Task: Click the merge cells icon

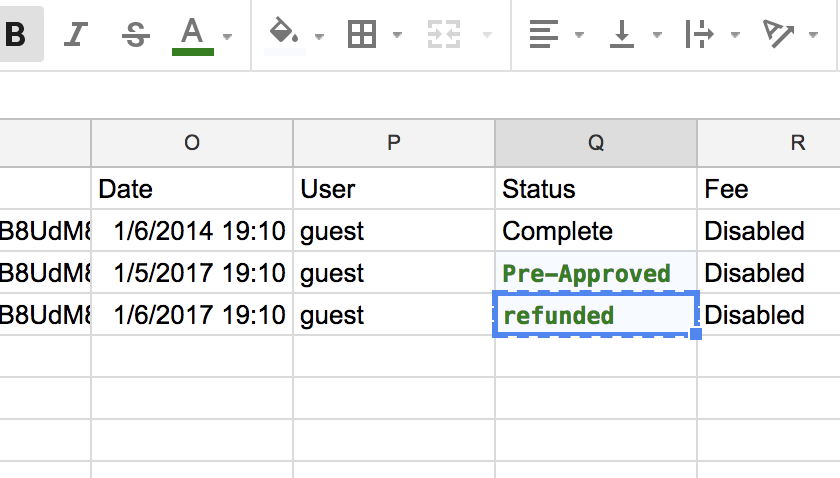Action: (x=444, y=35)
